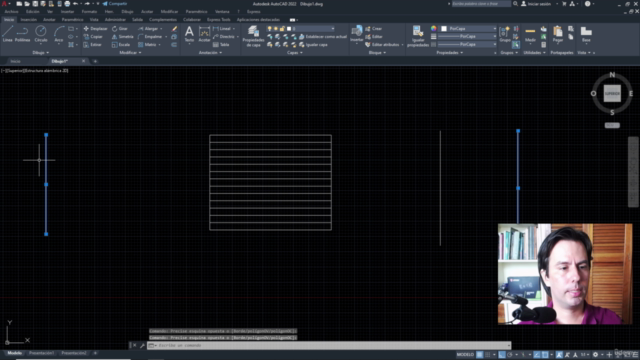This screenshot has width=640, height=360.
Task: Select the Polilínea tool
Action: pyautogui.click(x=22, y=34)
